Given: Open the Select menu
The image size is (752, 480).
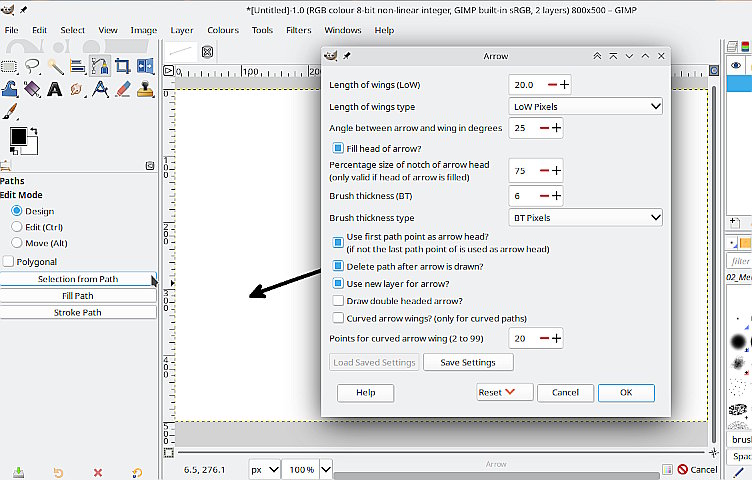Looking at the screenshot, I should [72, 30].
